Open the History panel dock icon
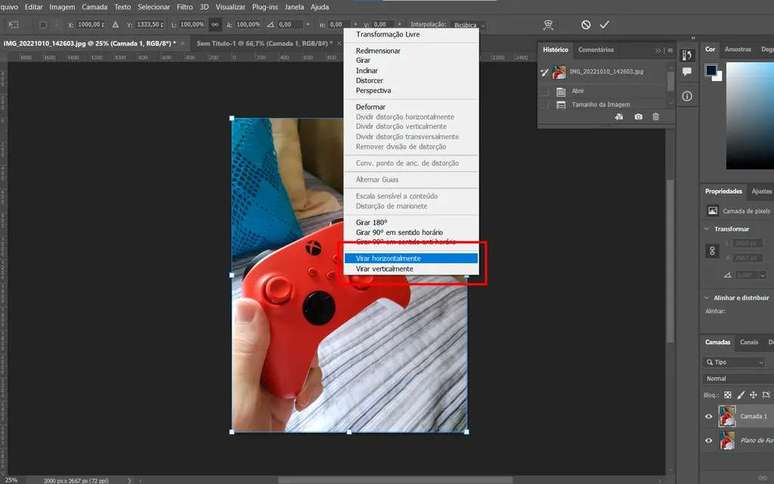 pos(687,55)
